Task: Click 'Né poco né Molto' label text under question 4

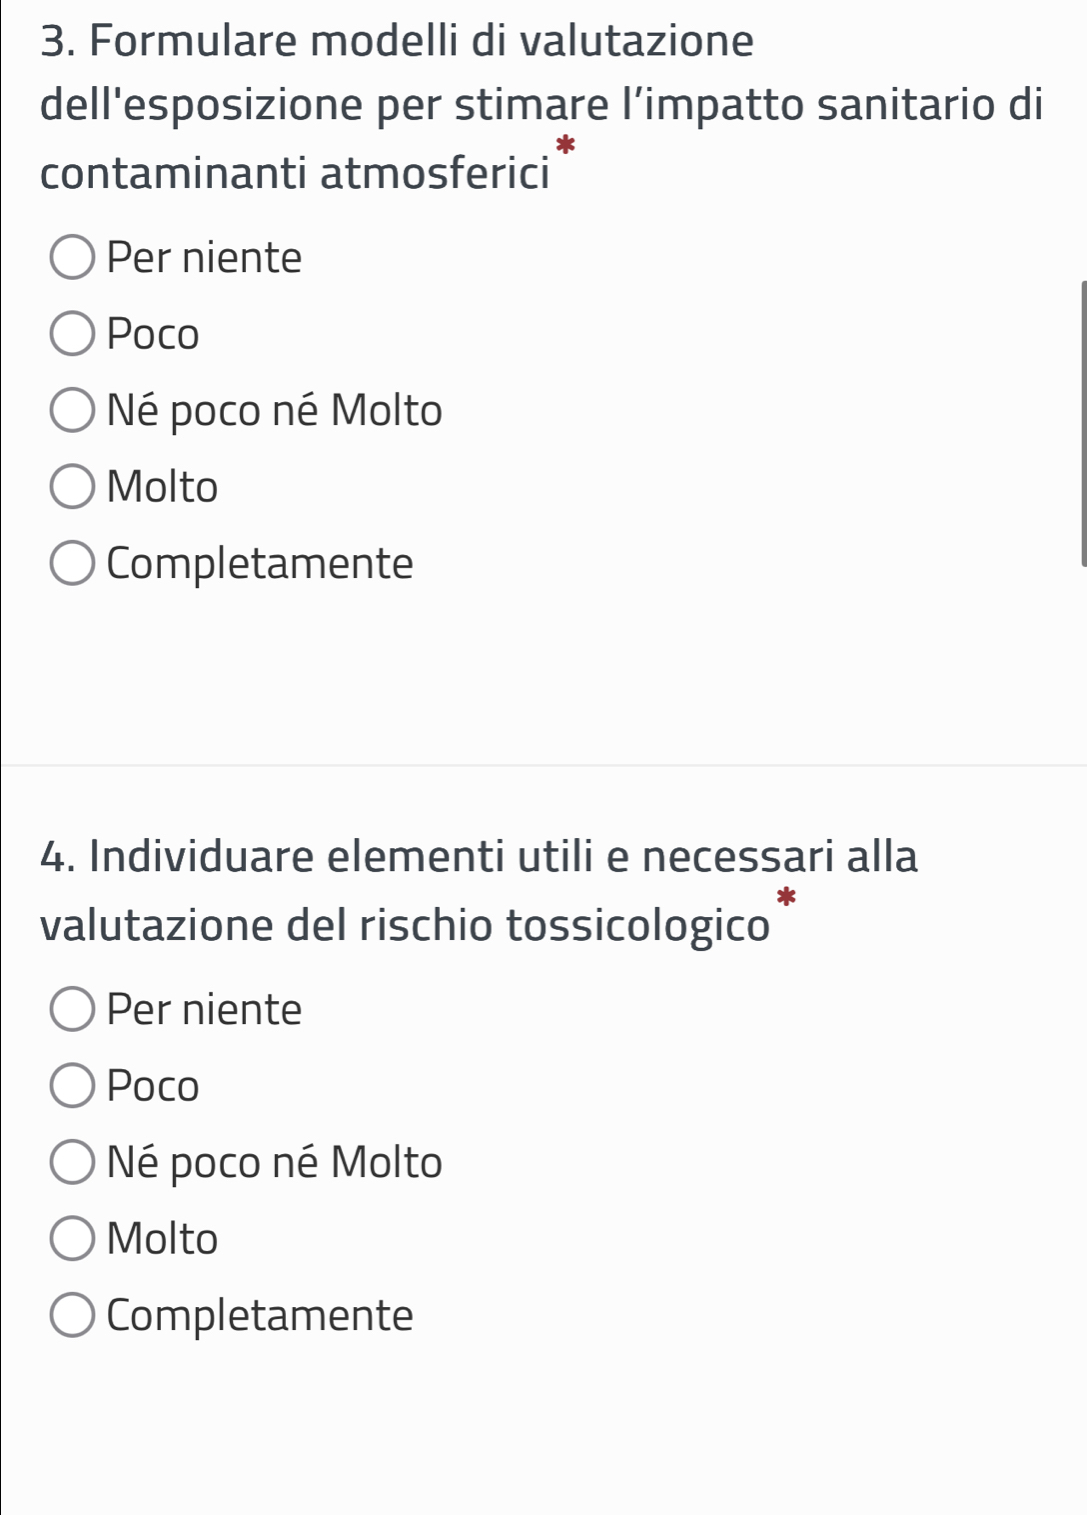Action: 274,1162
